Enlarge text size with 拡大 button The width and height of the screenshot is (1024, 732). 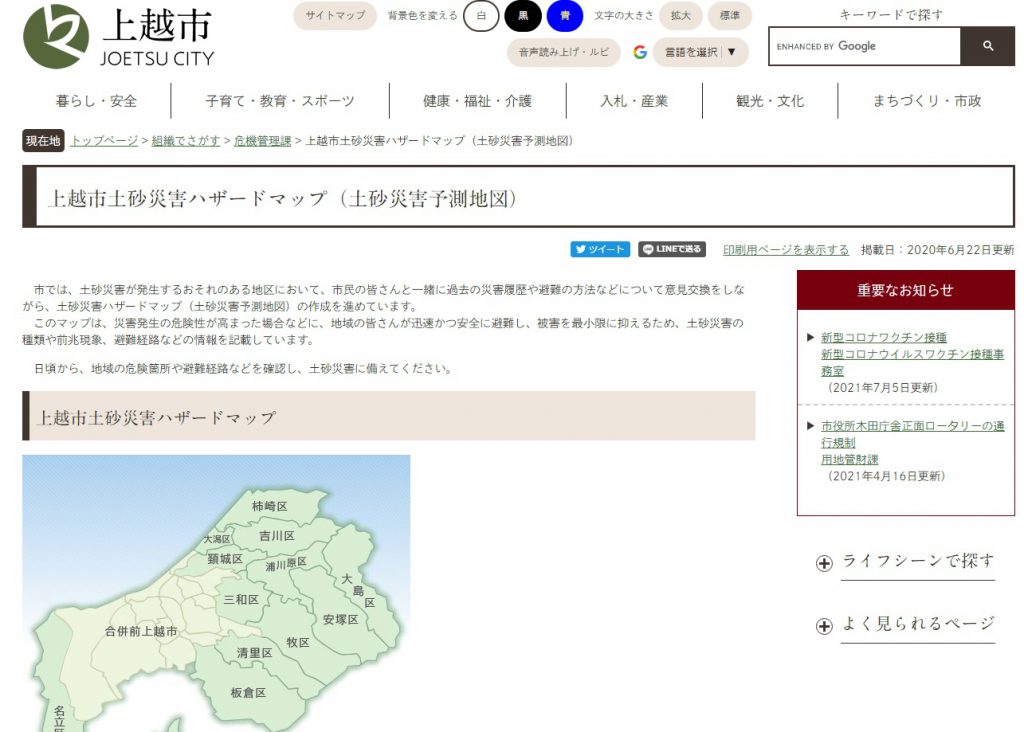point(680,16)
